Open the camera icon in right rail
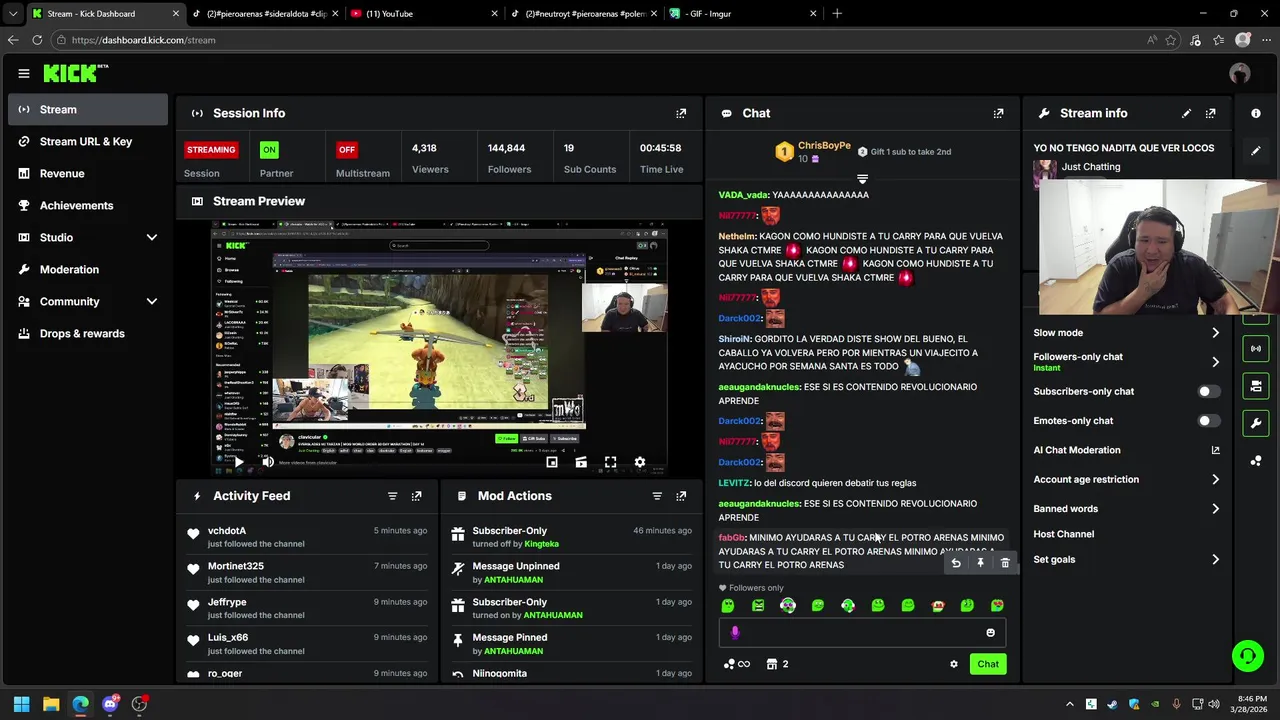The width and height of the screenshot is (1280, 720). pyautogui.click(x=1256, y=386)
